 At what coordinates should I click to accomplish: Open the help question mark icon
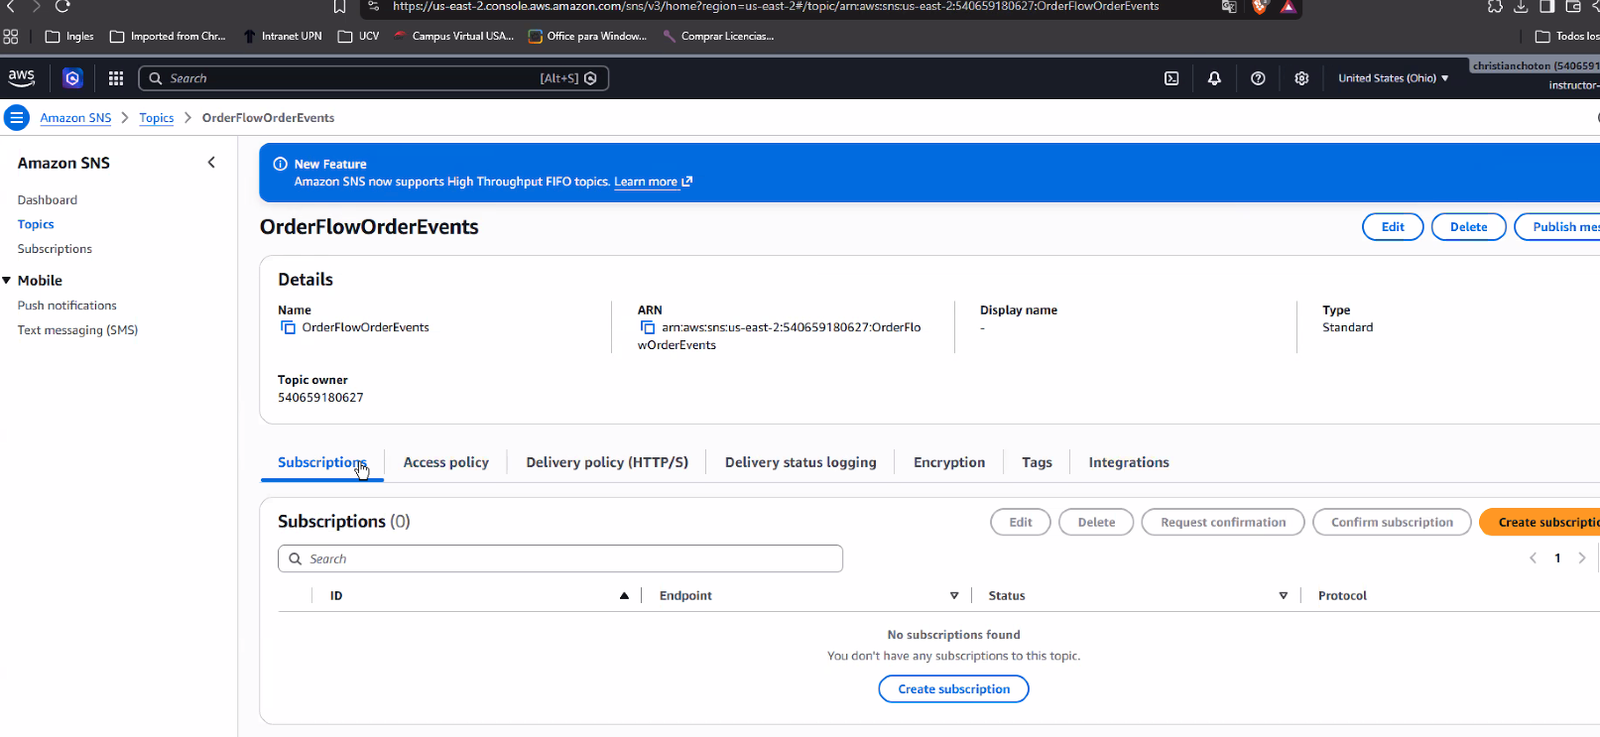pos(1258,78)
